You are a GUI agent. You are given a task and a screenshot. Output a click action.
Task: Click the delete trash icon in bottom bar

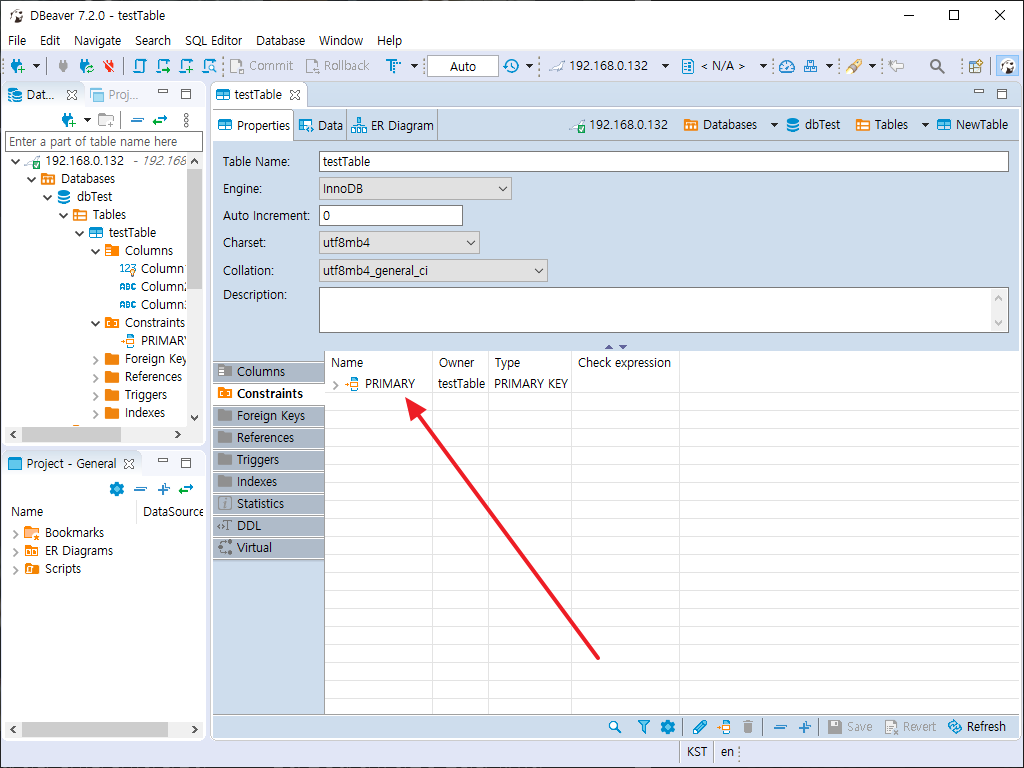coord(748,727)
